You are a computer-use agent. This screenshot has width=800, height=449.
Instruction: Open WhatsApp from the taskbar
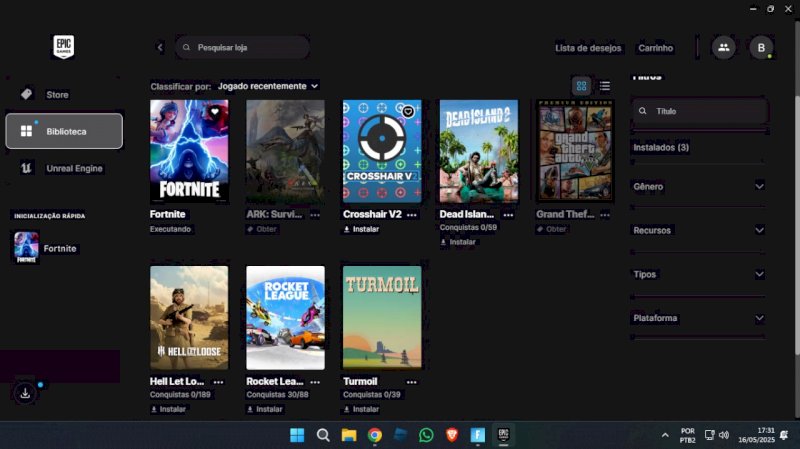coord(427,435)
